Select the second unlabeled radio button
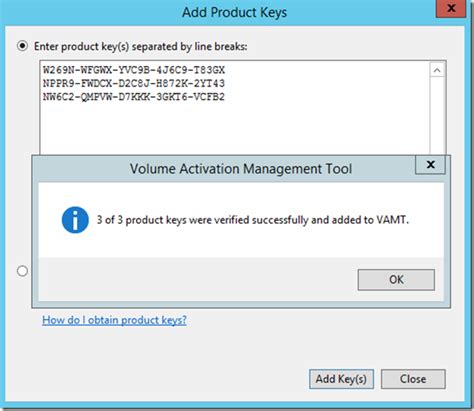Screen dimensions: 474x411 tap(22, 271)
